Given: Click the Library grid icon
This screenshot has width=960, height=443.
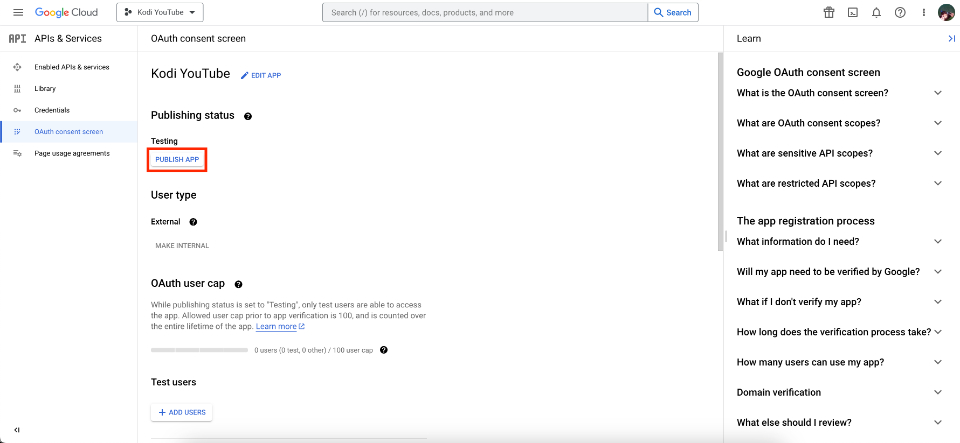Looking at the screenshot, I should click(x=17, y=89).
